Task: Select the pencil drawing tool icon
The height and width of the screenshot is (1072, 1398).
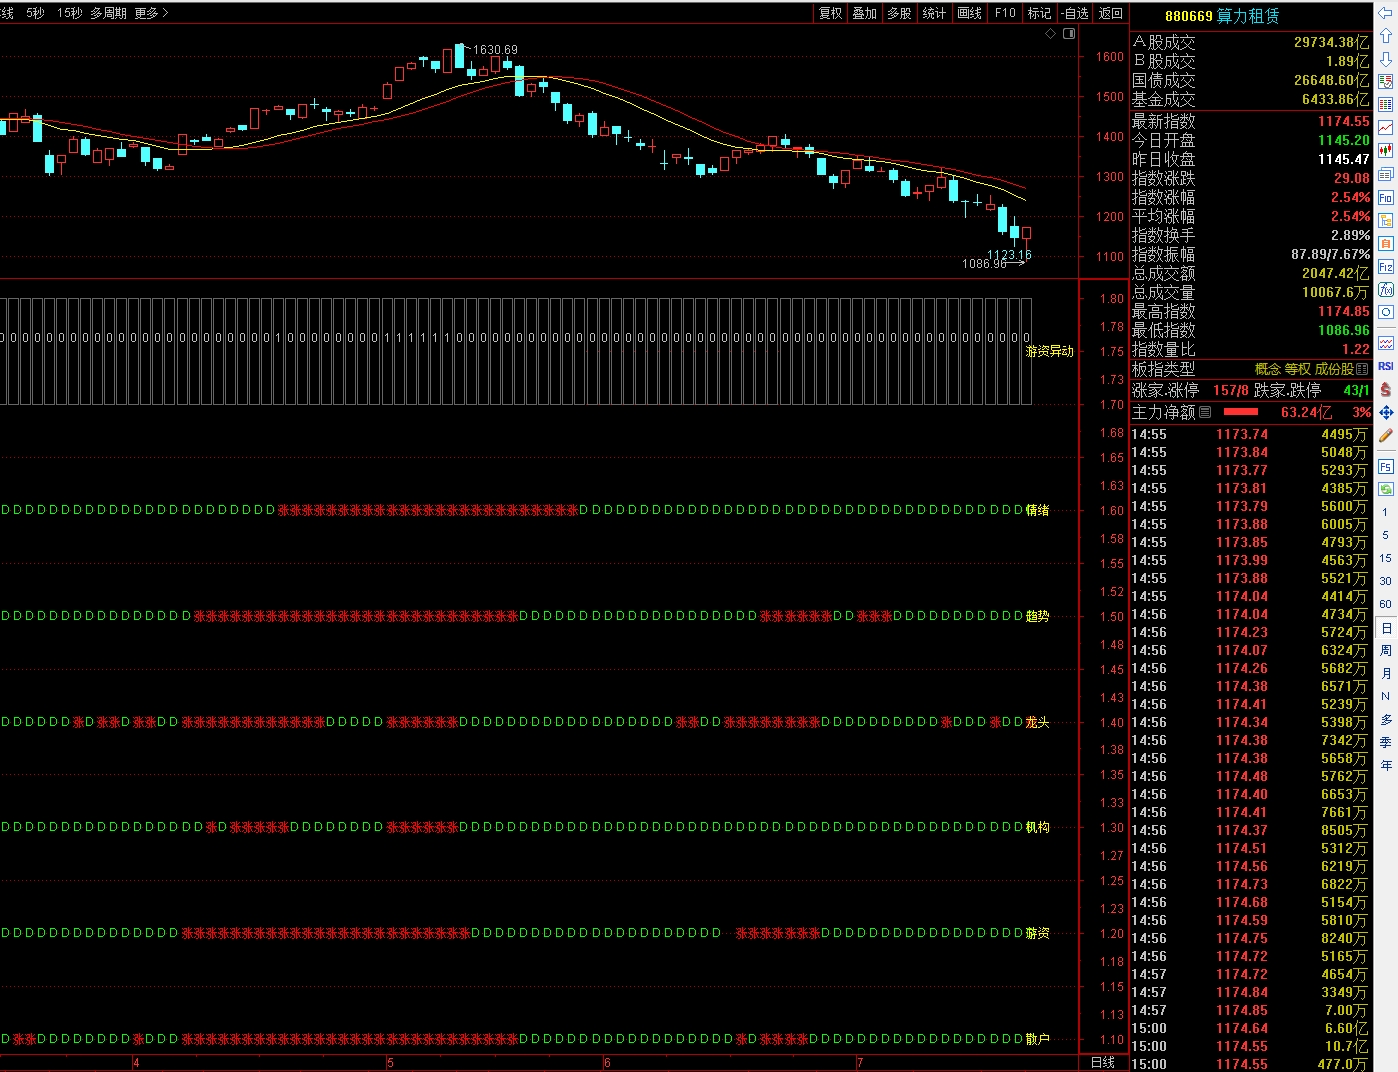Action: 1385,435
